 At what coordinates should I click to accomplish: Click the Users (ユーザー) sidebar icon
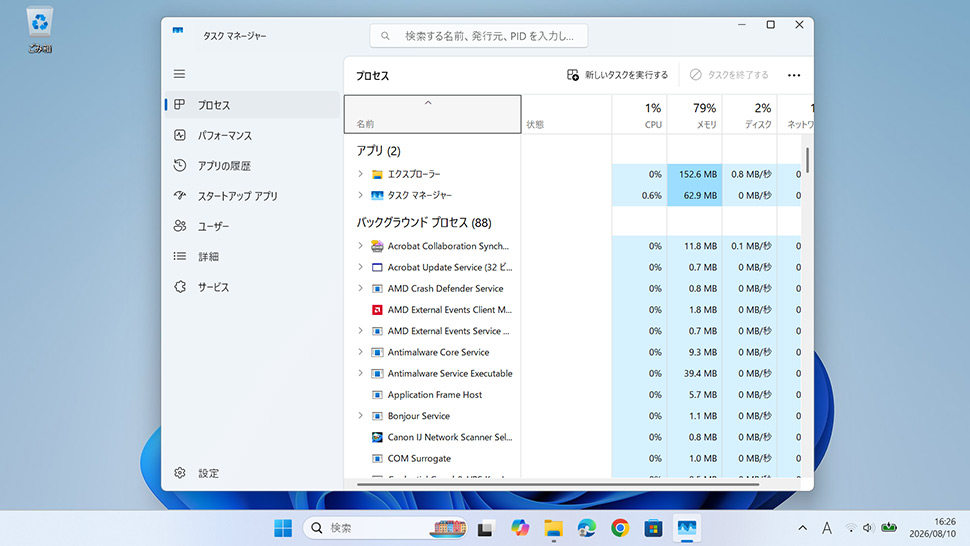(179, 226)
